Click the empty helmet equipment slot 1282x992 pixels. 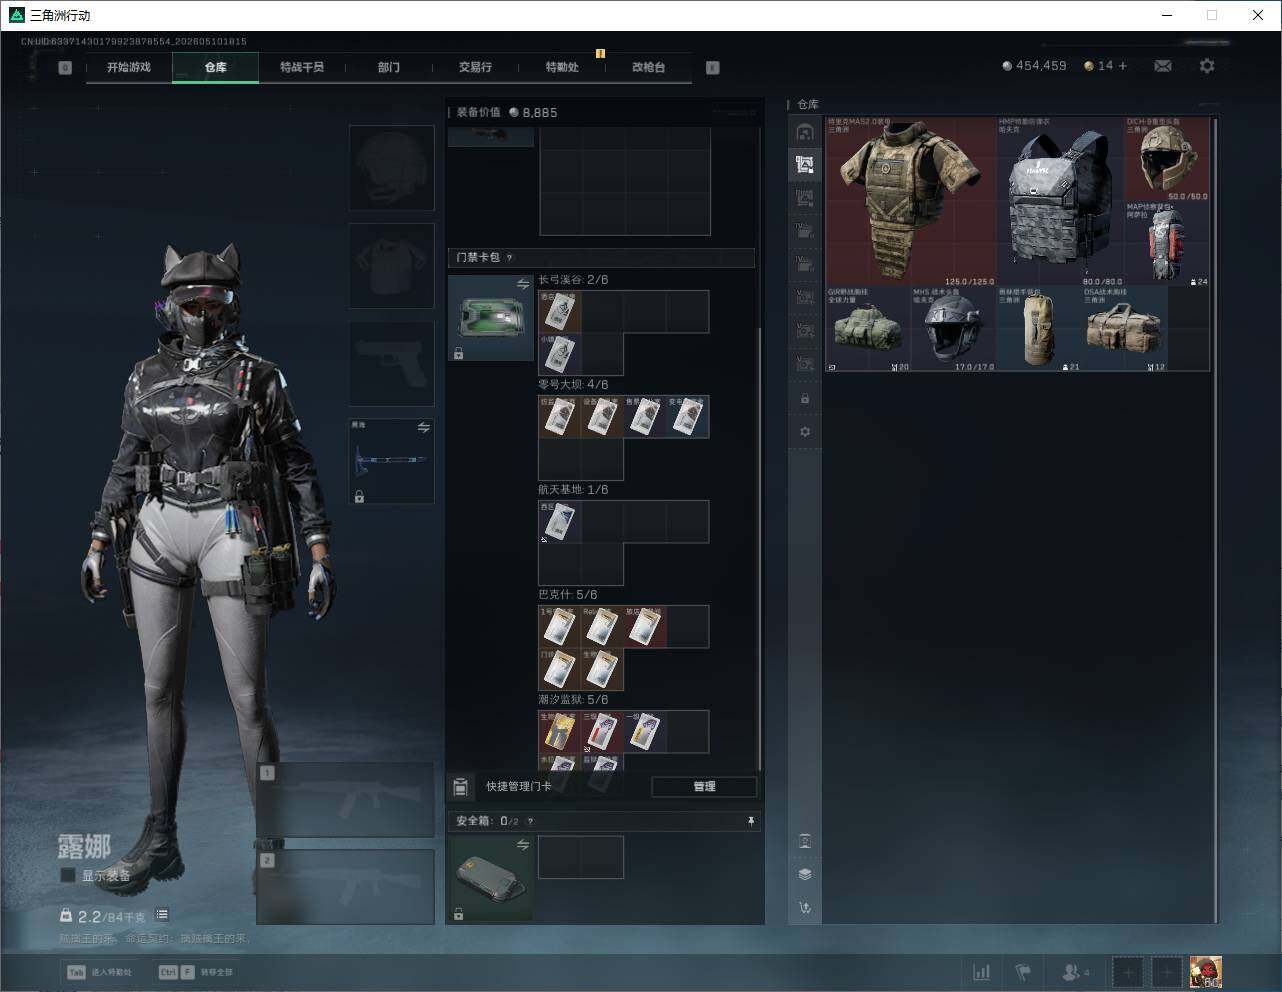tap(391, 168)
